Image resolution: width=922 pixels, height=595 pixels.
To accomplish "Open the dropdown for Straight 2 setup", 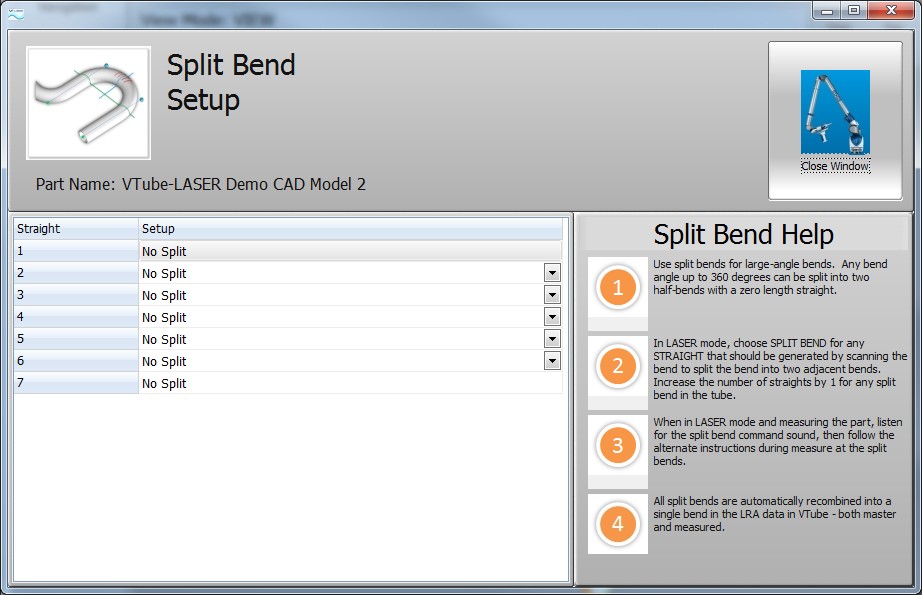I will coord(551,273).
